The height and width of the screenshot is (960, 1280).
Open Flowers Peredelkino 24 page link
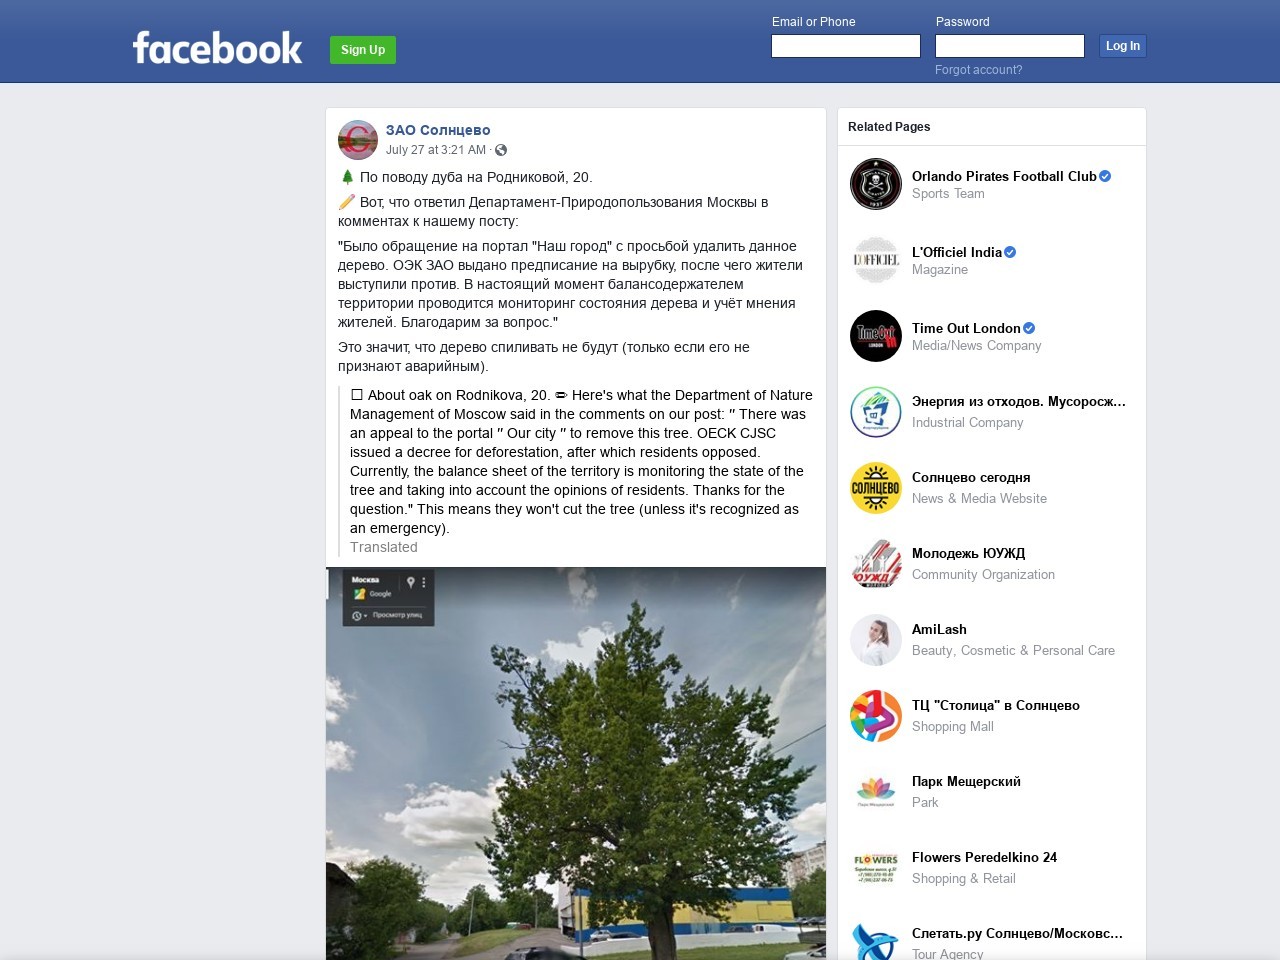pos(984,857)
